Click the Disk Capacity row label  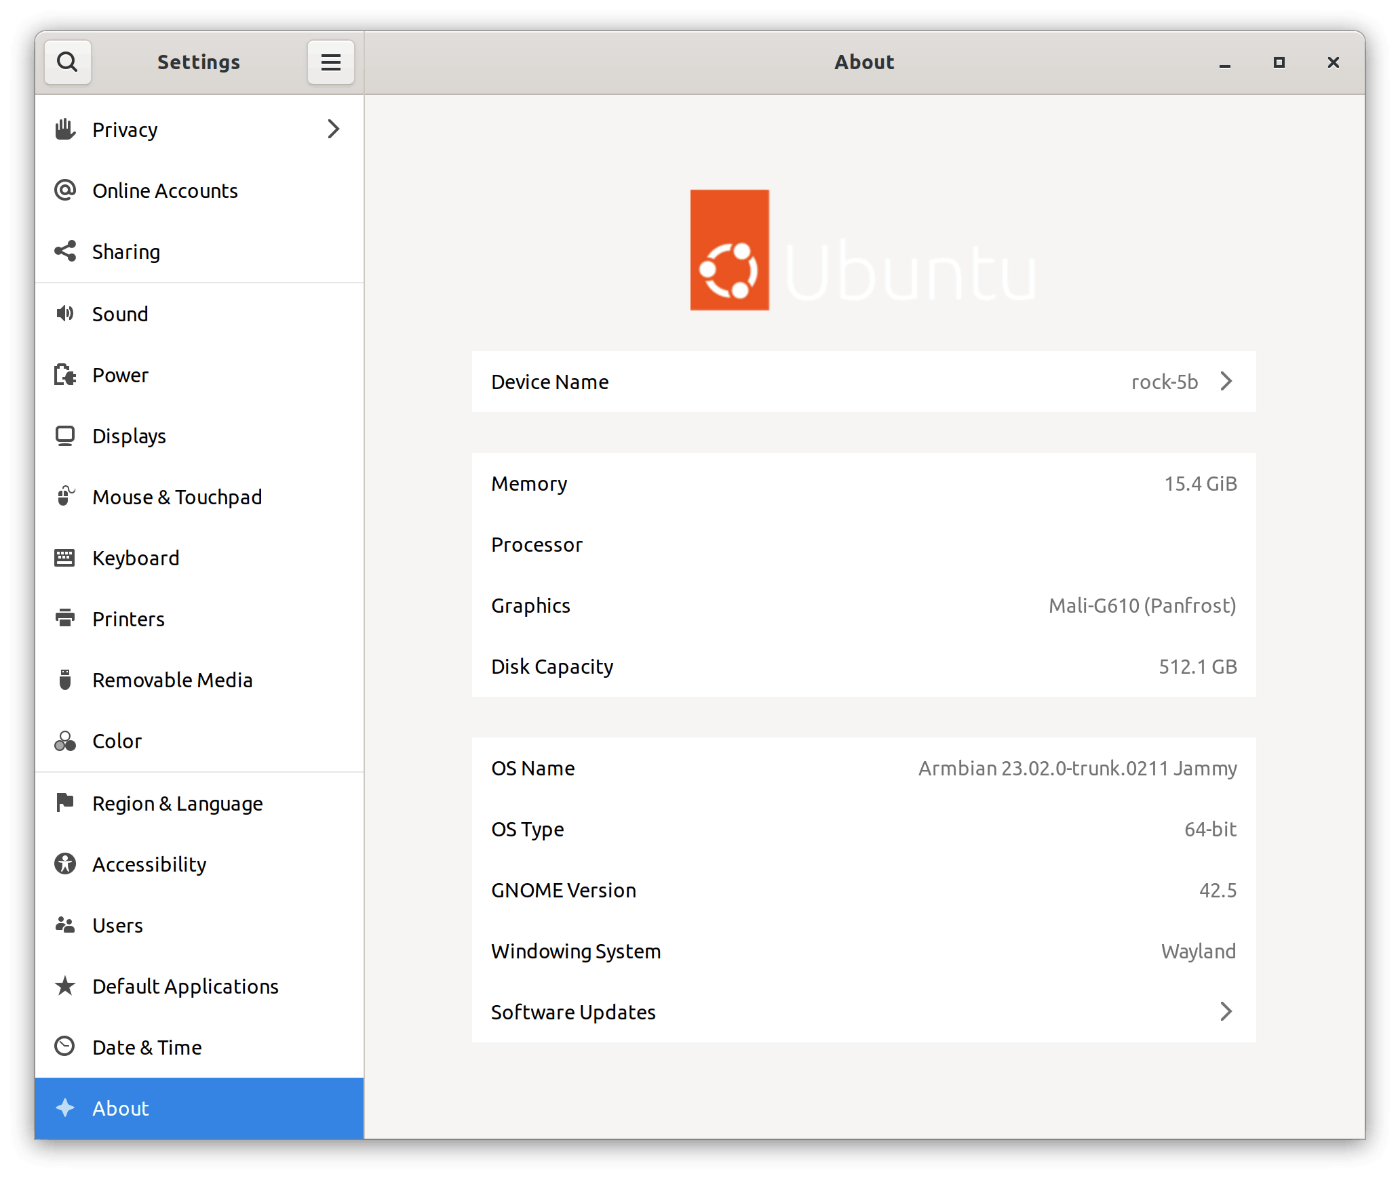coord(552,667)
